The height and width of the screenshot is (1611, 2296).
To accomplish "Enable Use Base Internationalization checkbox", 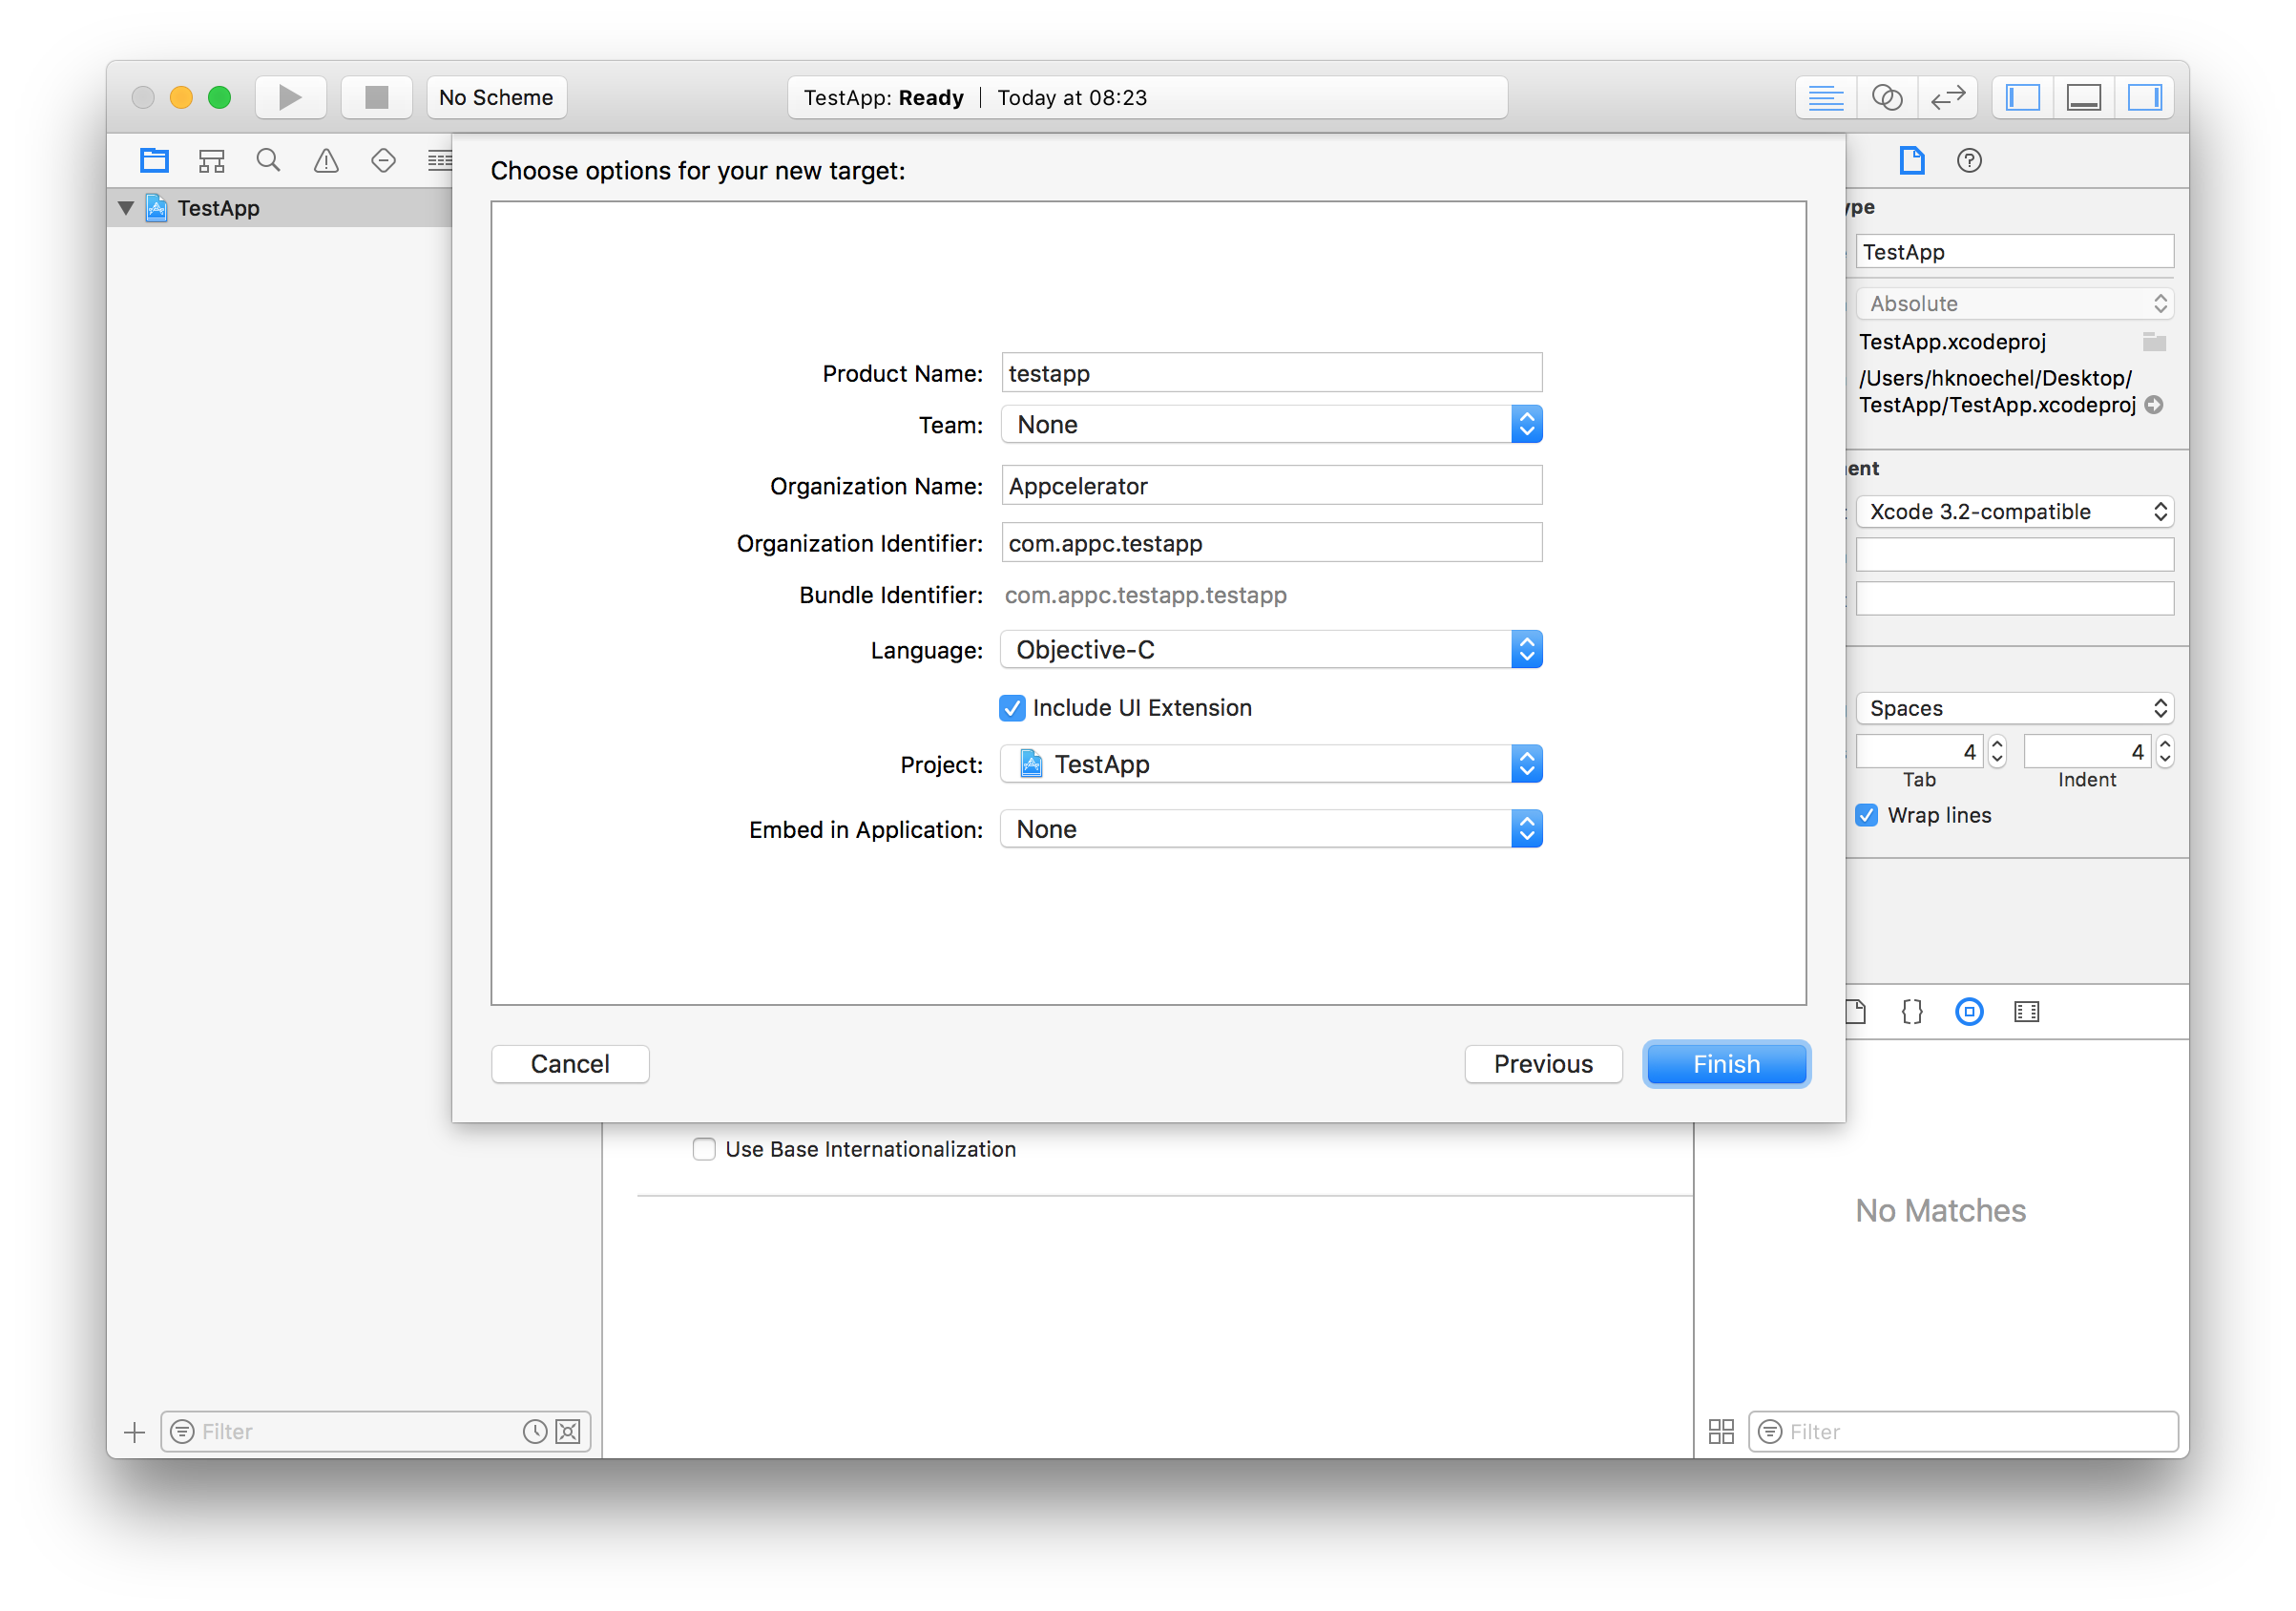I will 705,1148.
